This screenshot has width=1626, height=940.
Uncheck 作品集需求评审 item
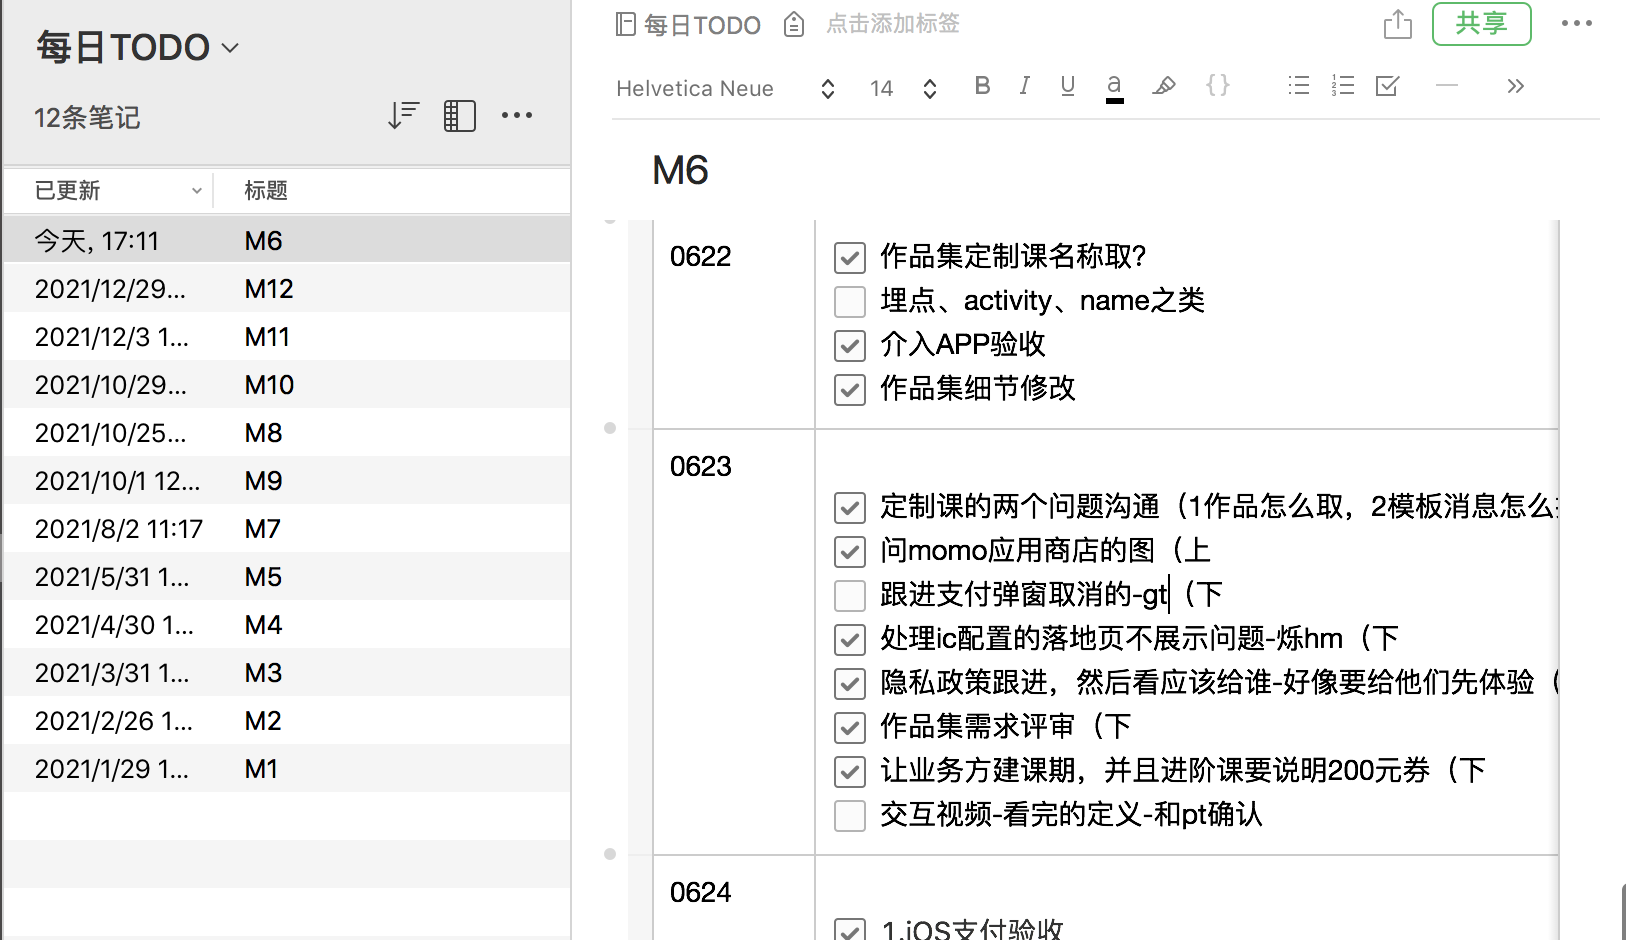click(850, 728)
